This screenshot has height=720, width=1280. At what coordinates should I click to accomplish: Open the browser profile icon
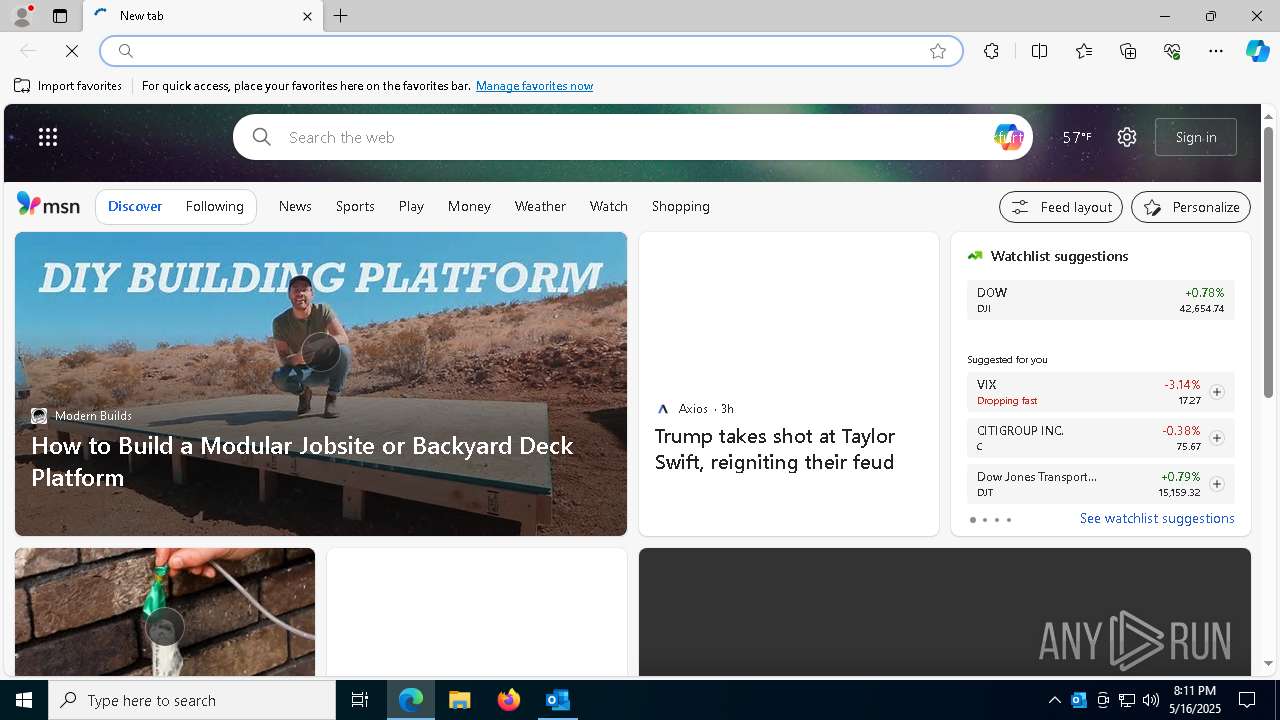(x=22, y=16)
